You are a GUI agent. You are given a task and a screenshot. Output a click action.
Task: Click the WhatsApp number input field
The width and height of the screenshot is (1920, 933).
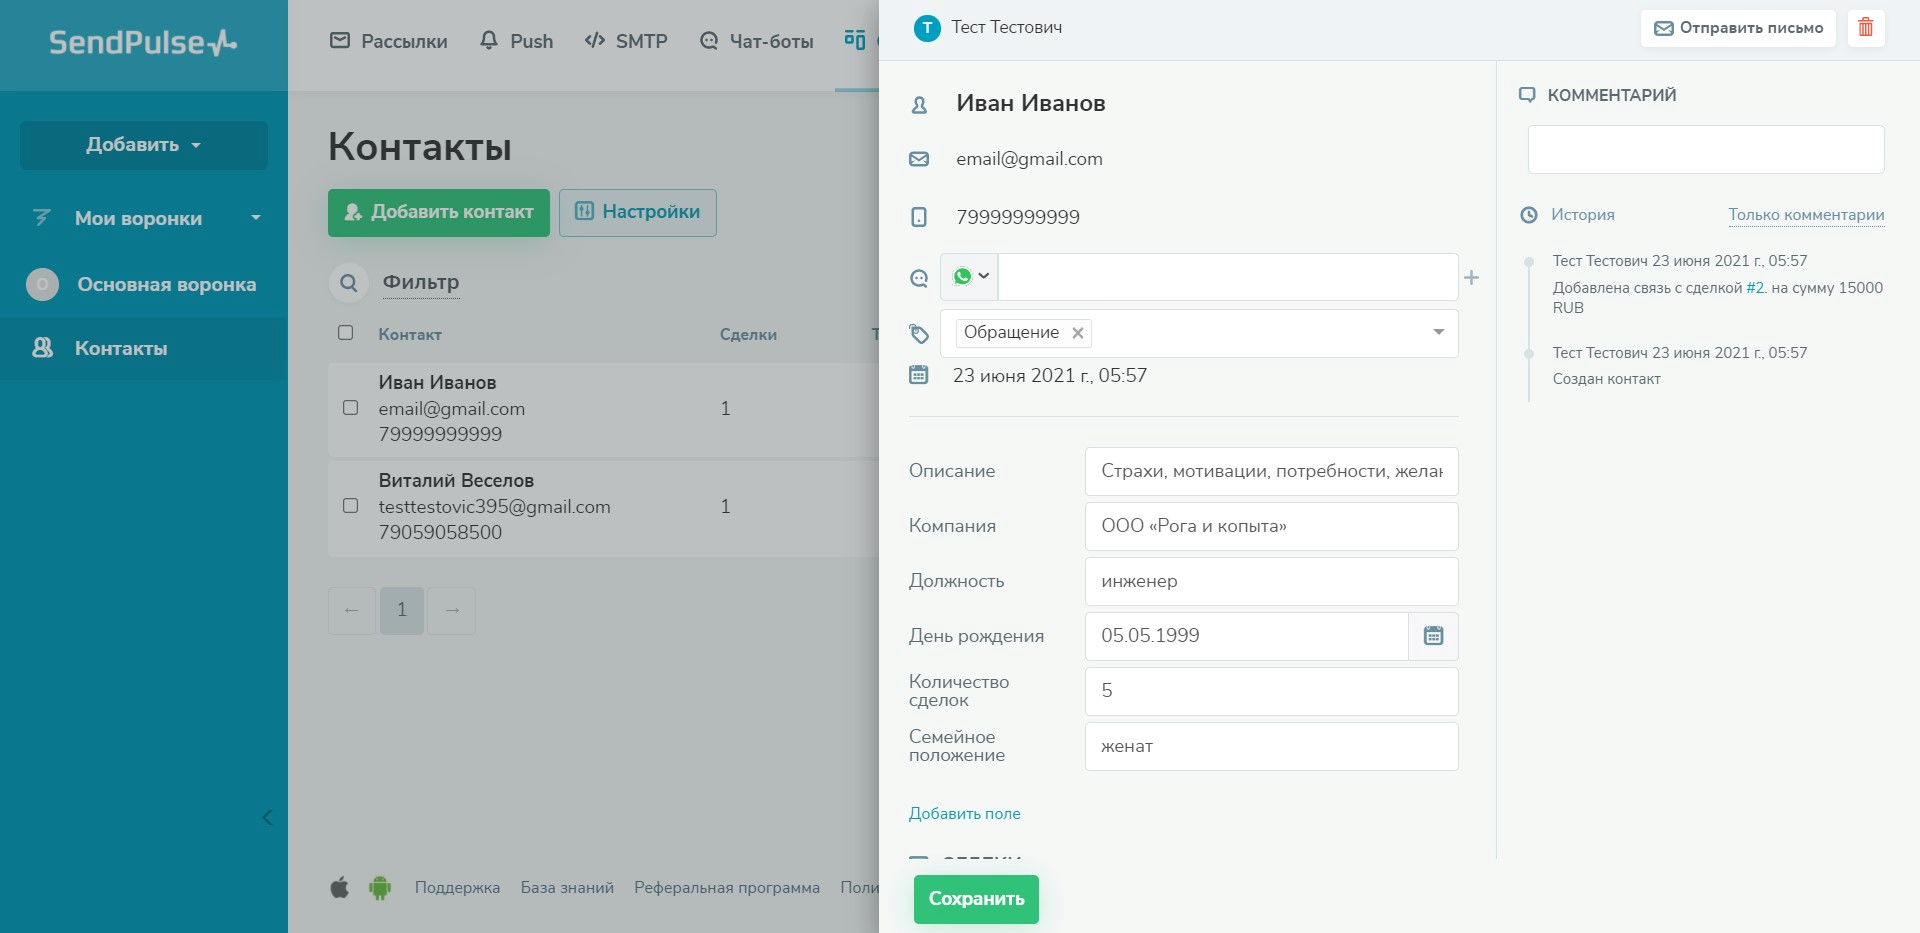[1228, 277]
